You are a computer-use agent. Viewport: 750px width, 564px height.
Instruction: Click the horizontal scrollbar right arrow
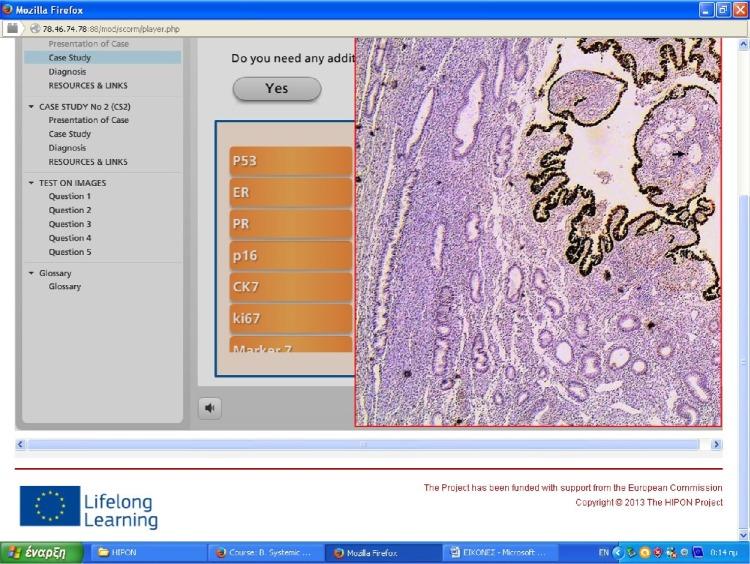(x=716, y=444)
